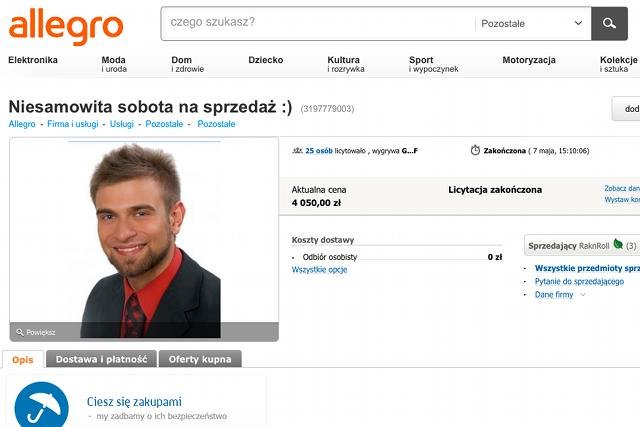
Task: Expand the Dane firmy chevron
Action: tap(583, 295)
